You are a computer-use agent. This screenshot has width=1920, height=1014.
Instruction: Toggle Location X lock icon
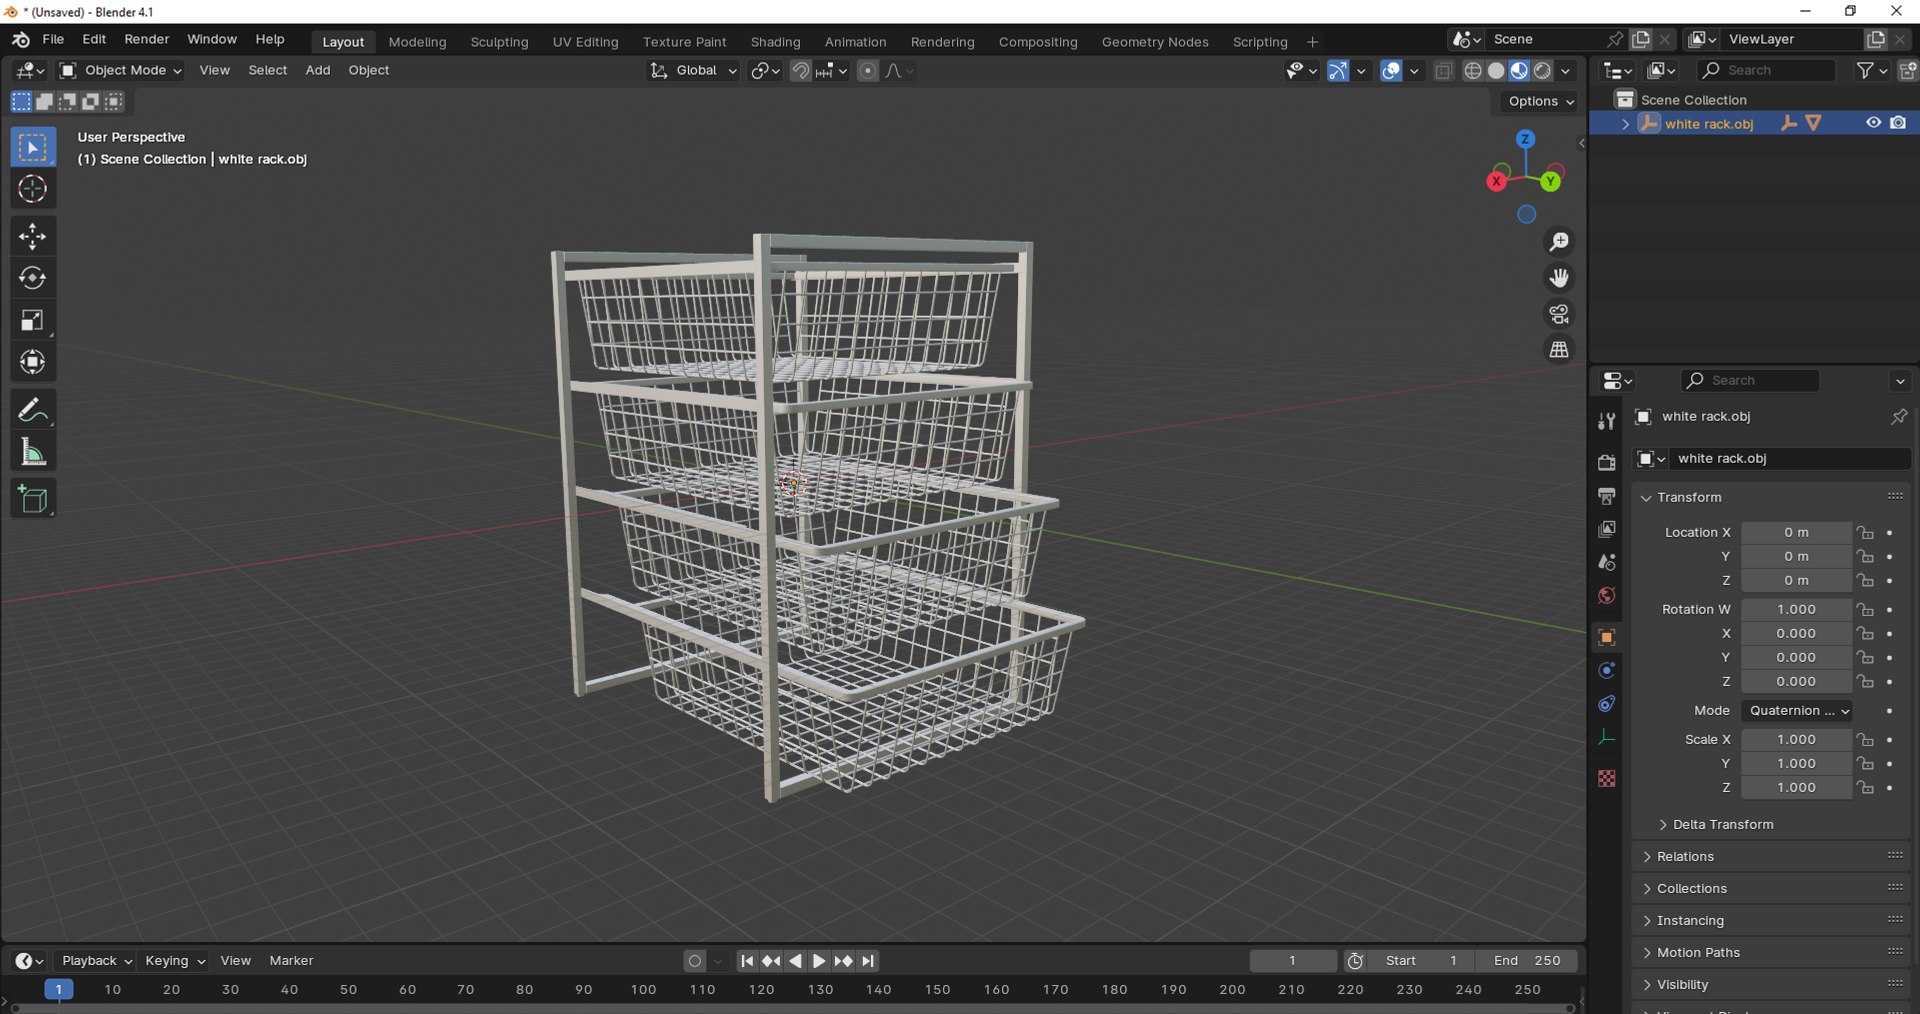click(1865, 533)
